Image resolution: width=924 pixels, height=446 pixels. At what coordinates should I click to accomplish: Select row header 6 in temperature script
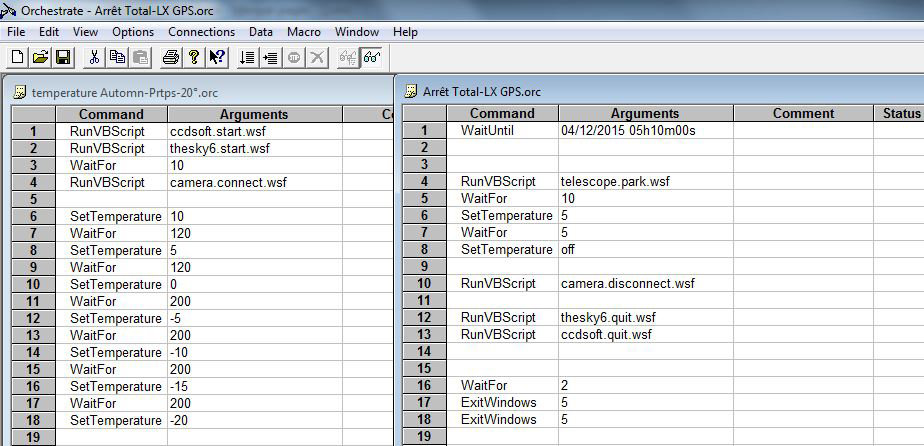point(34,216)
